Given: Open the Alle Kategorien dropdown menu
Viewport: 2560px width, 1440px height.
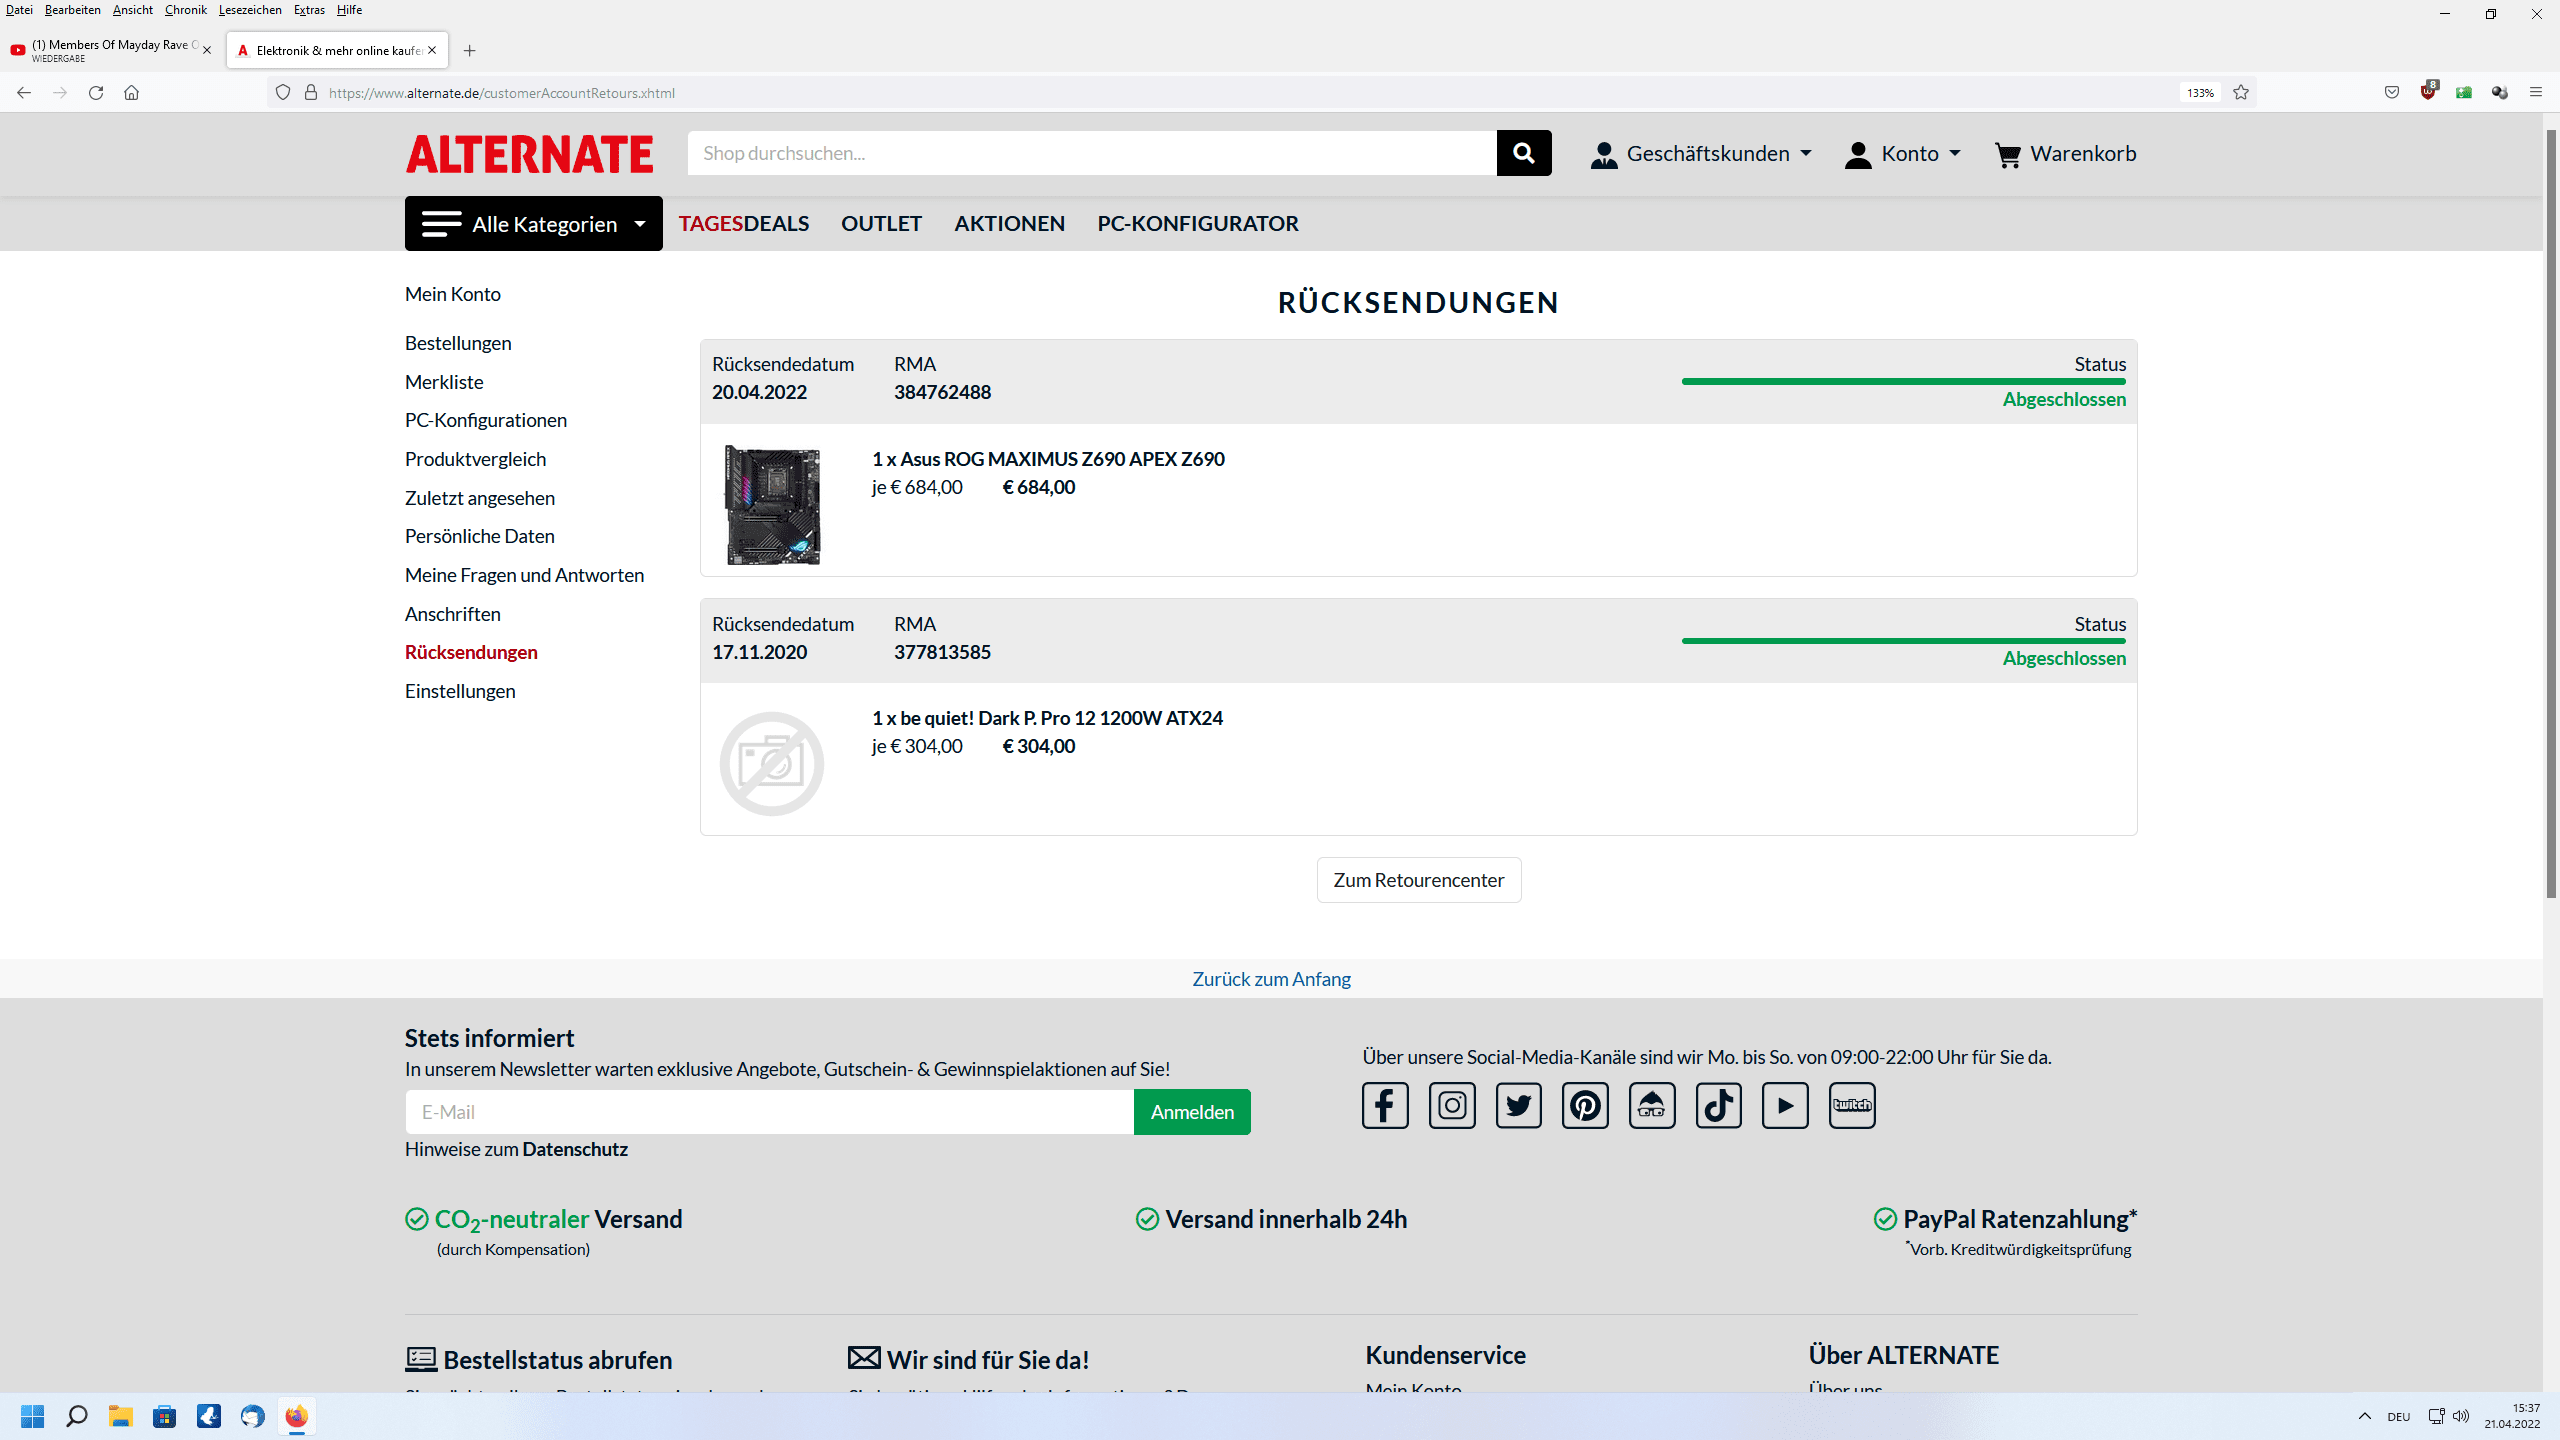Looking at the screenshot, I should (x=534, y=224).
